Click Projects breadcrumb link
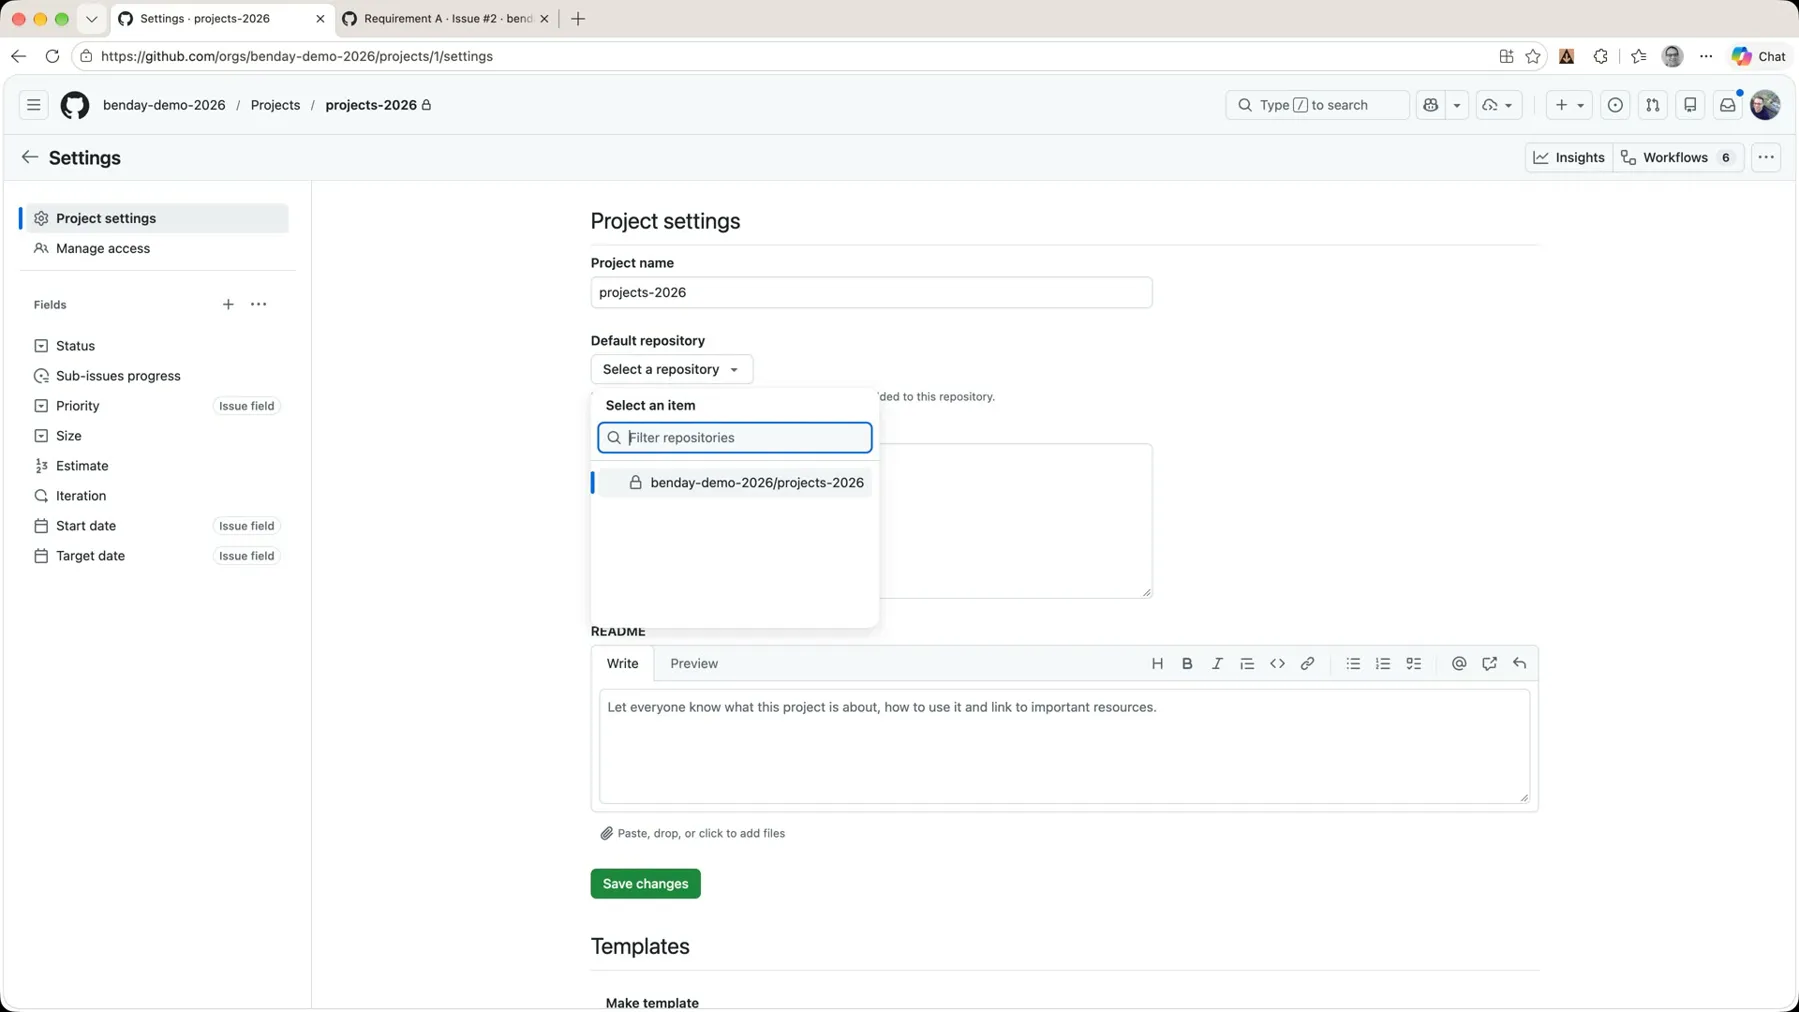 (x=275, y=105)
